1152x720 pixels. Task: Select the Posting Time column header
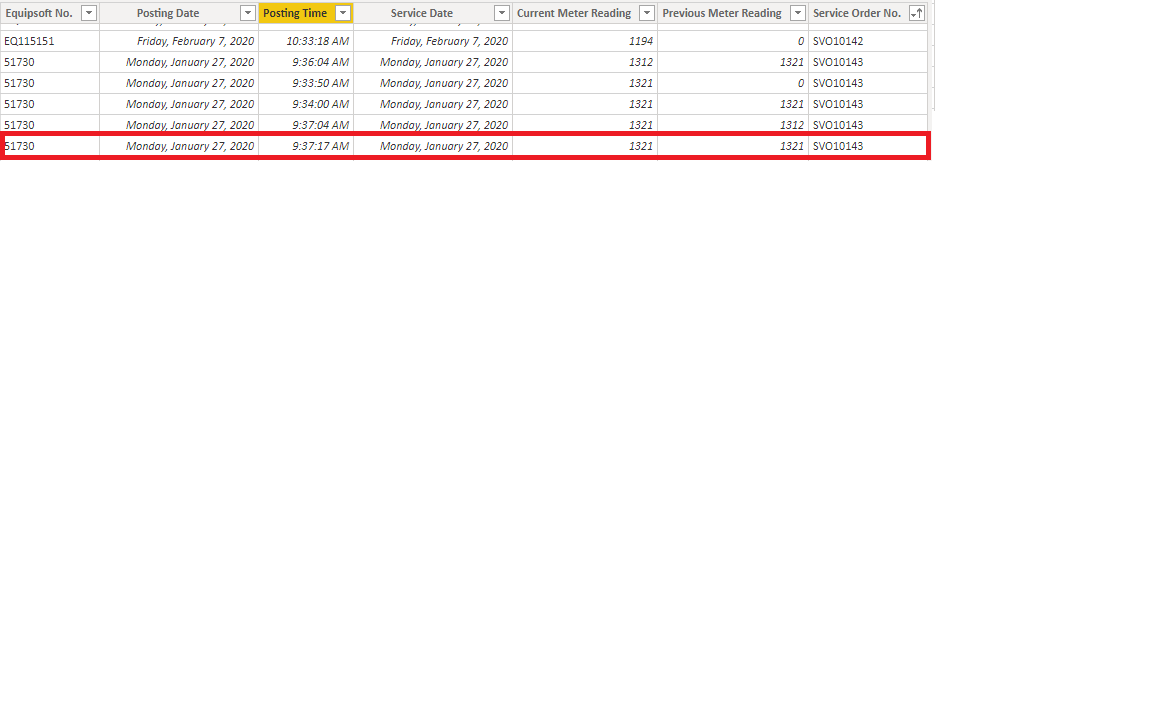(295, 13)
